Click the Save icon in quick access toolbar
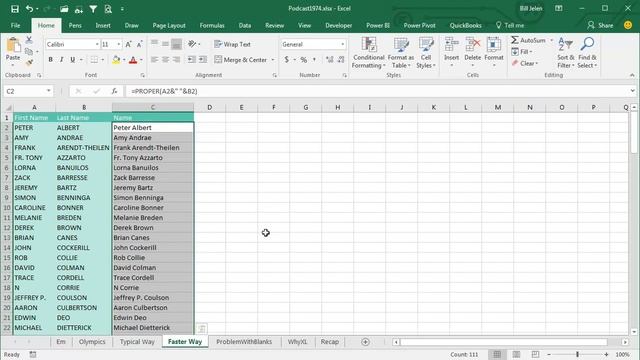Screen dimensions: 640x360 click(x=15, y=9)
